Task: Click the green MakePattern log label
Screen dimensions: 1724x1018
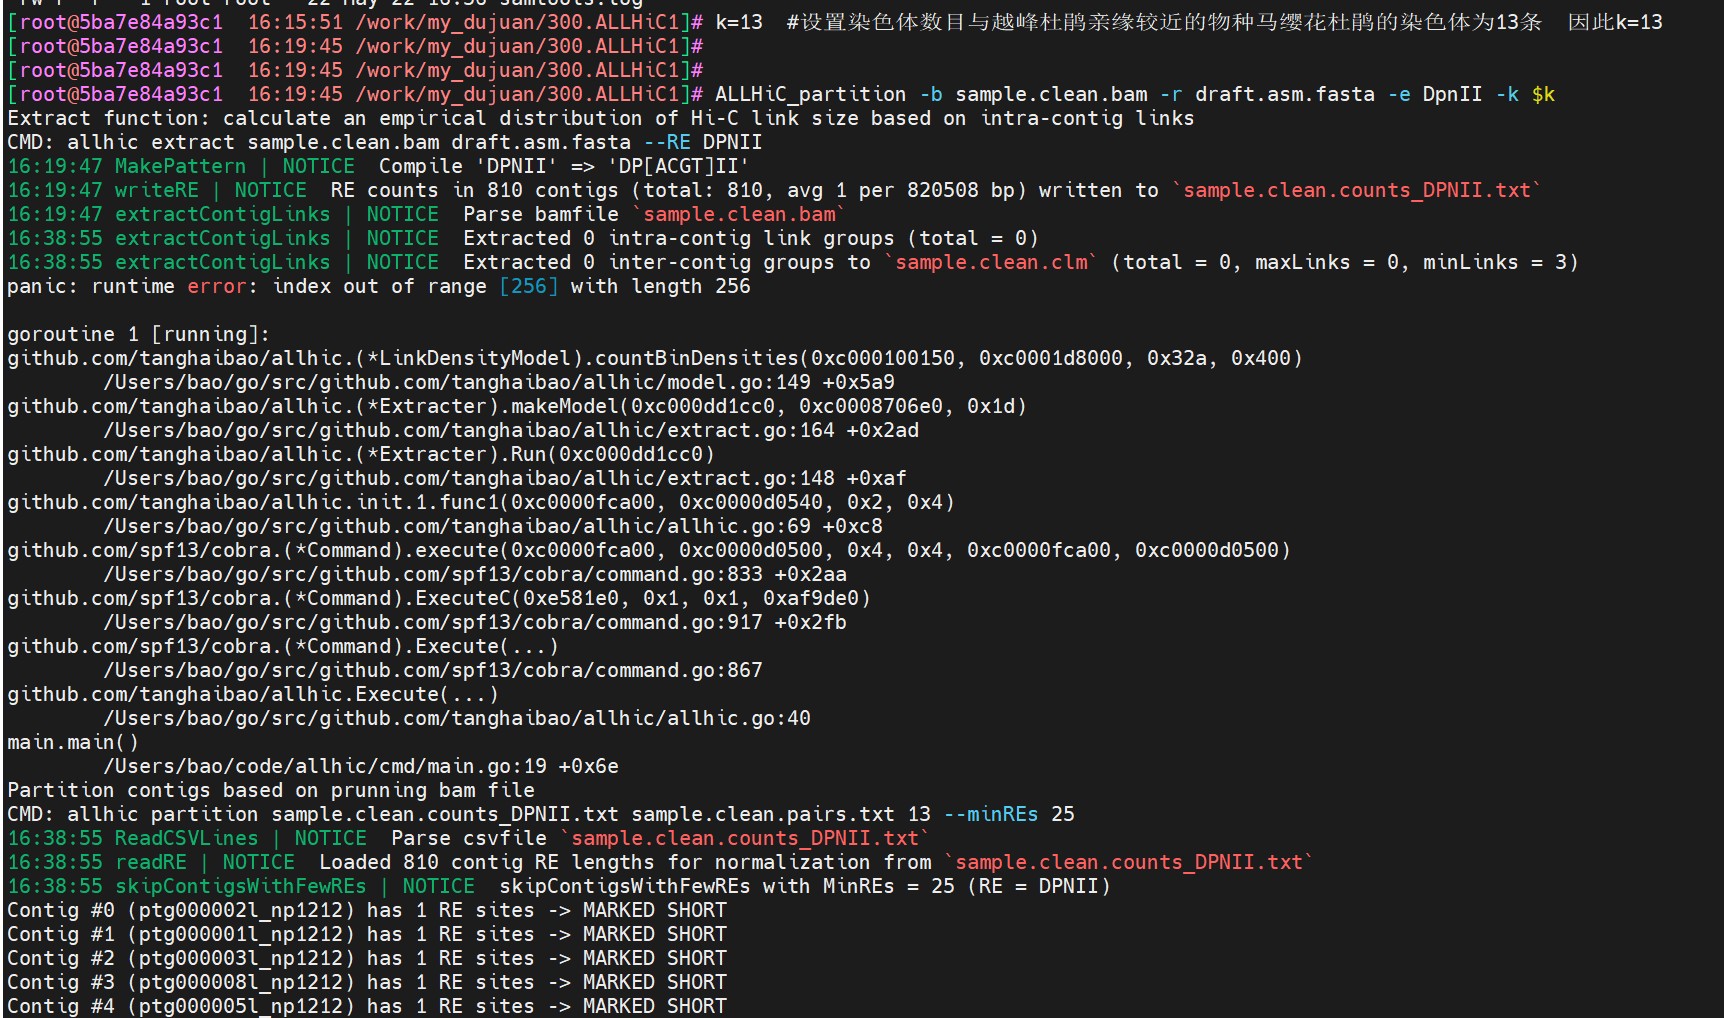Action: 180,166
